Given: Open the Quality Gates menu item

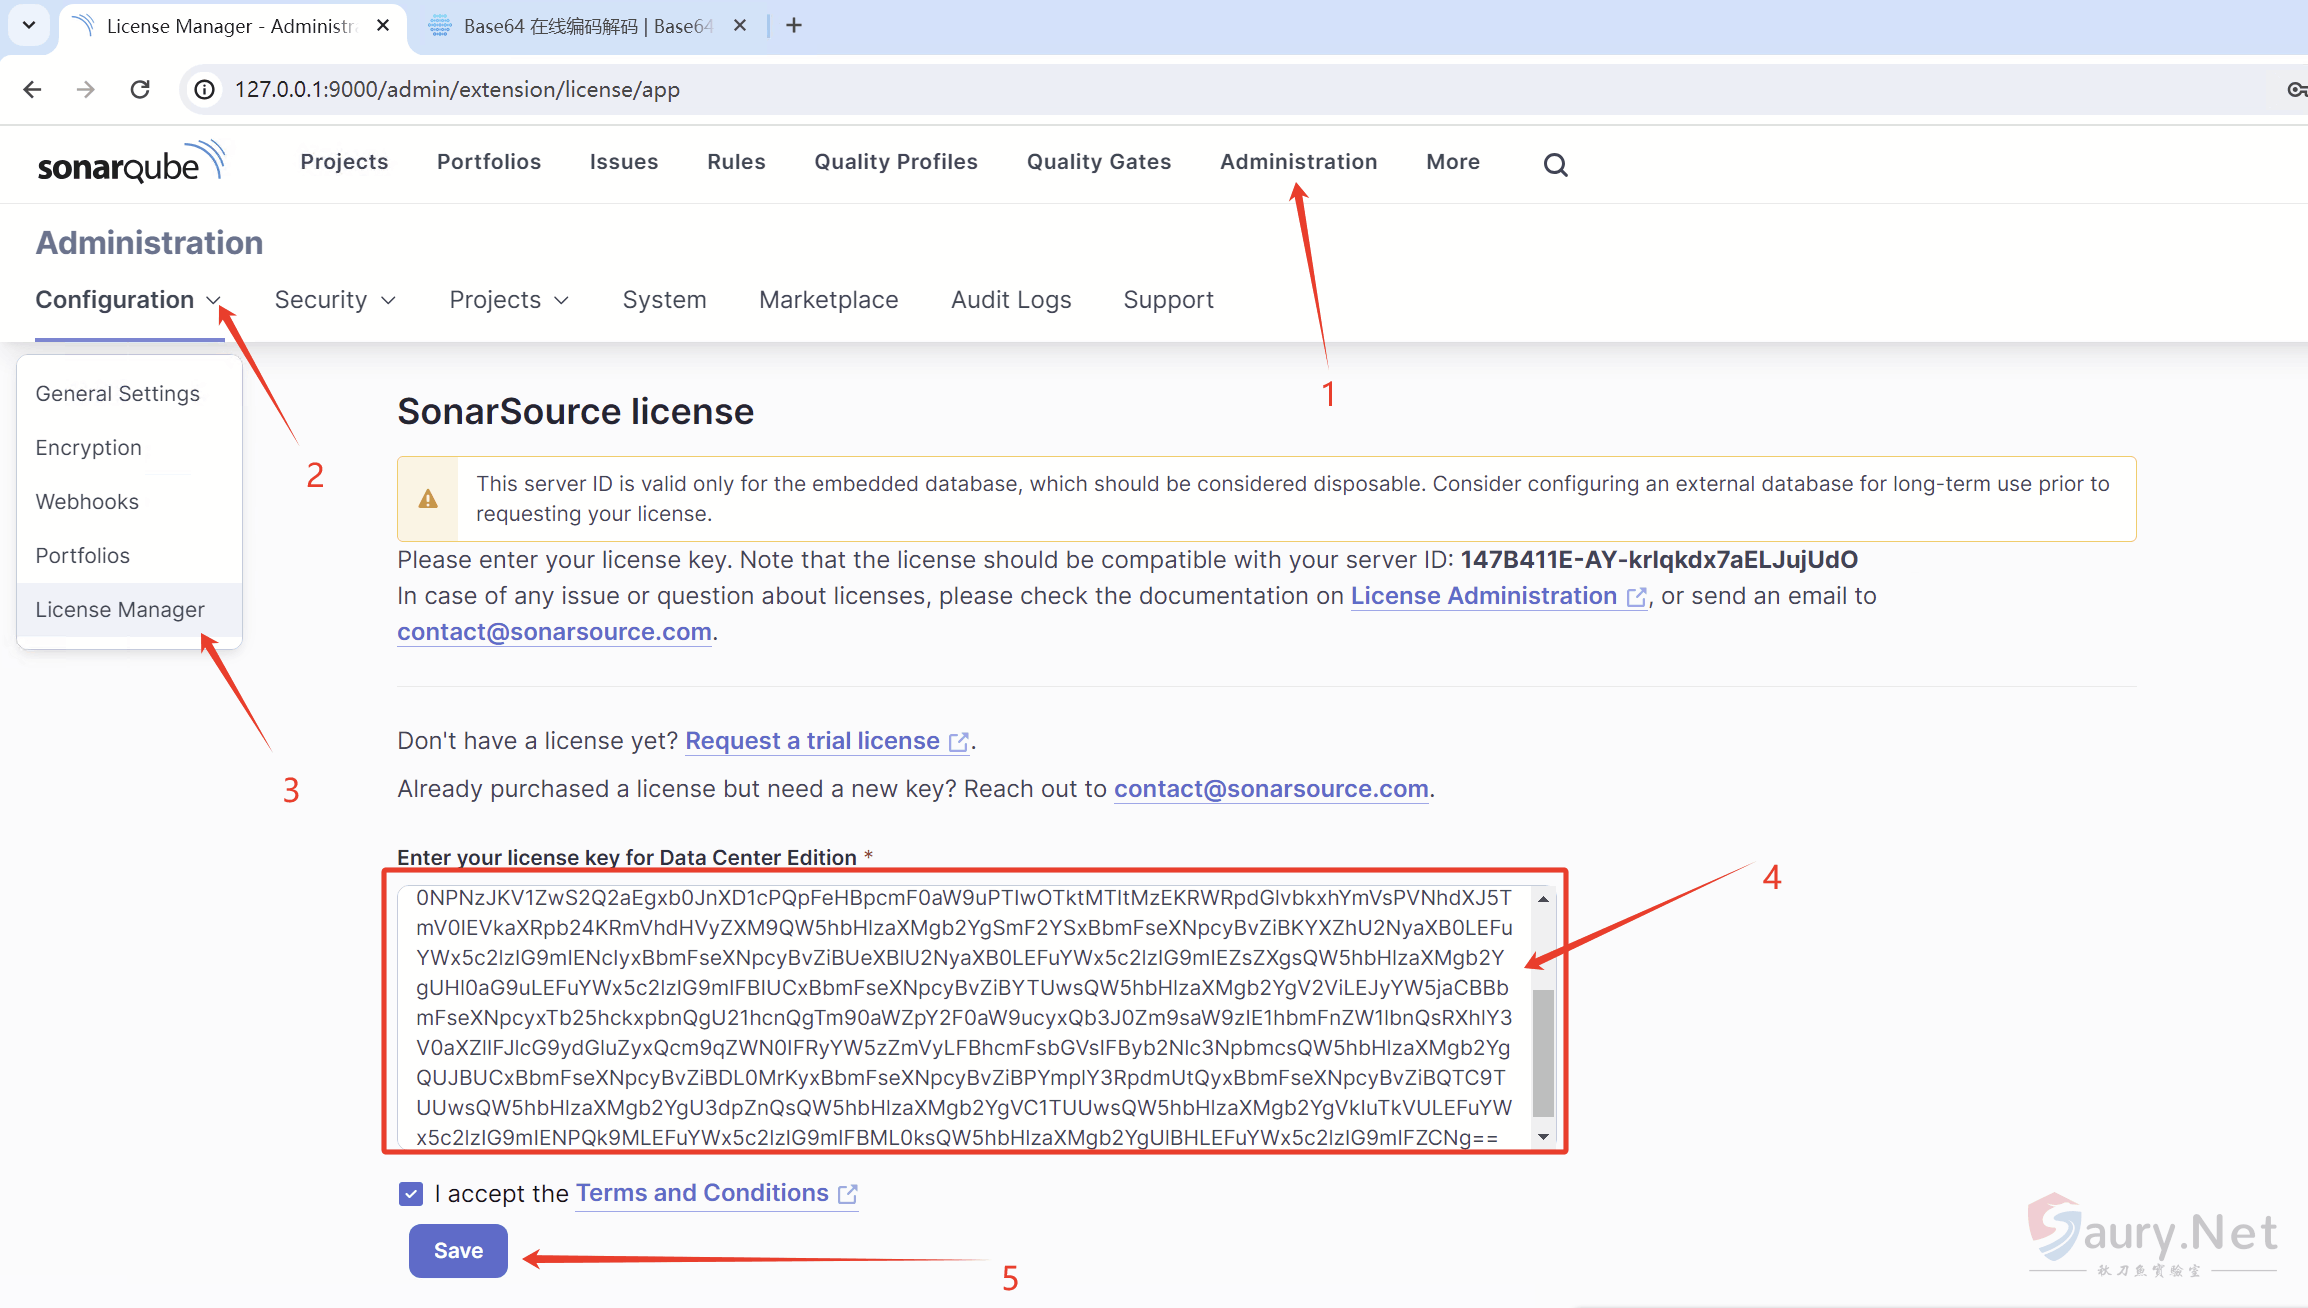Looking at the screenshot, I should [1098, 162].
